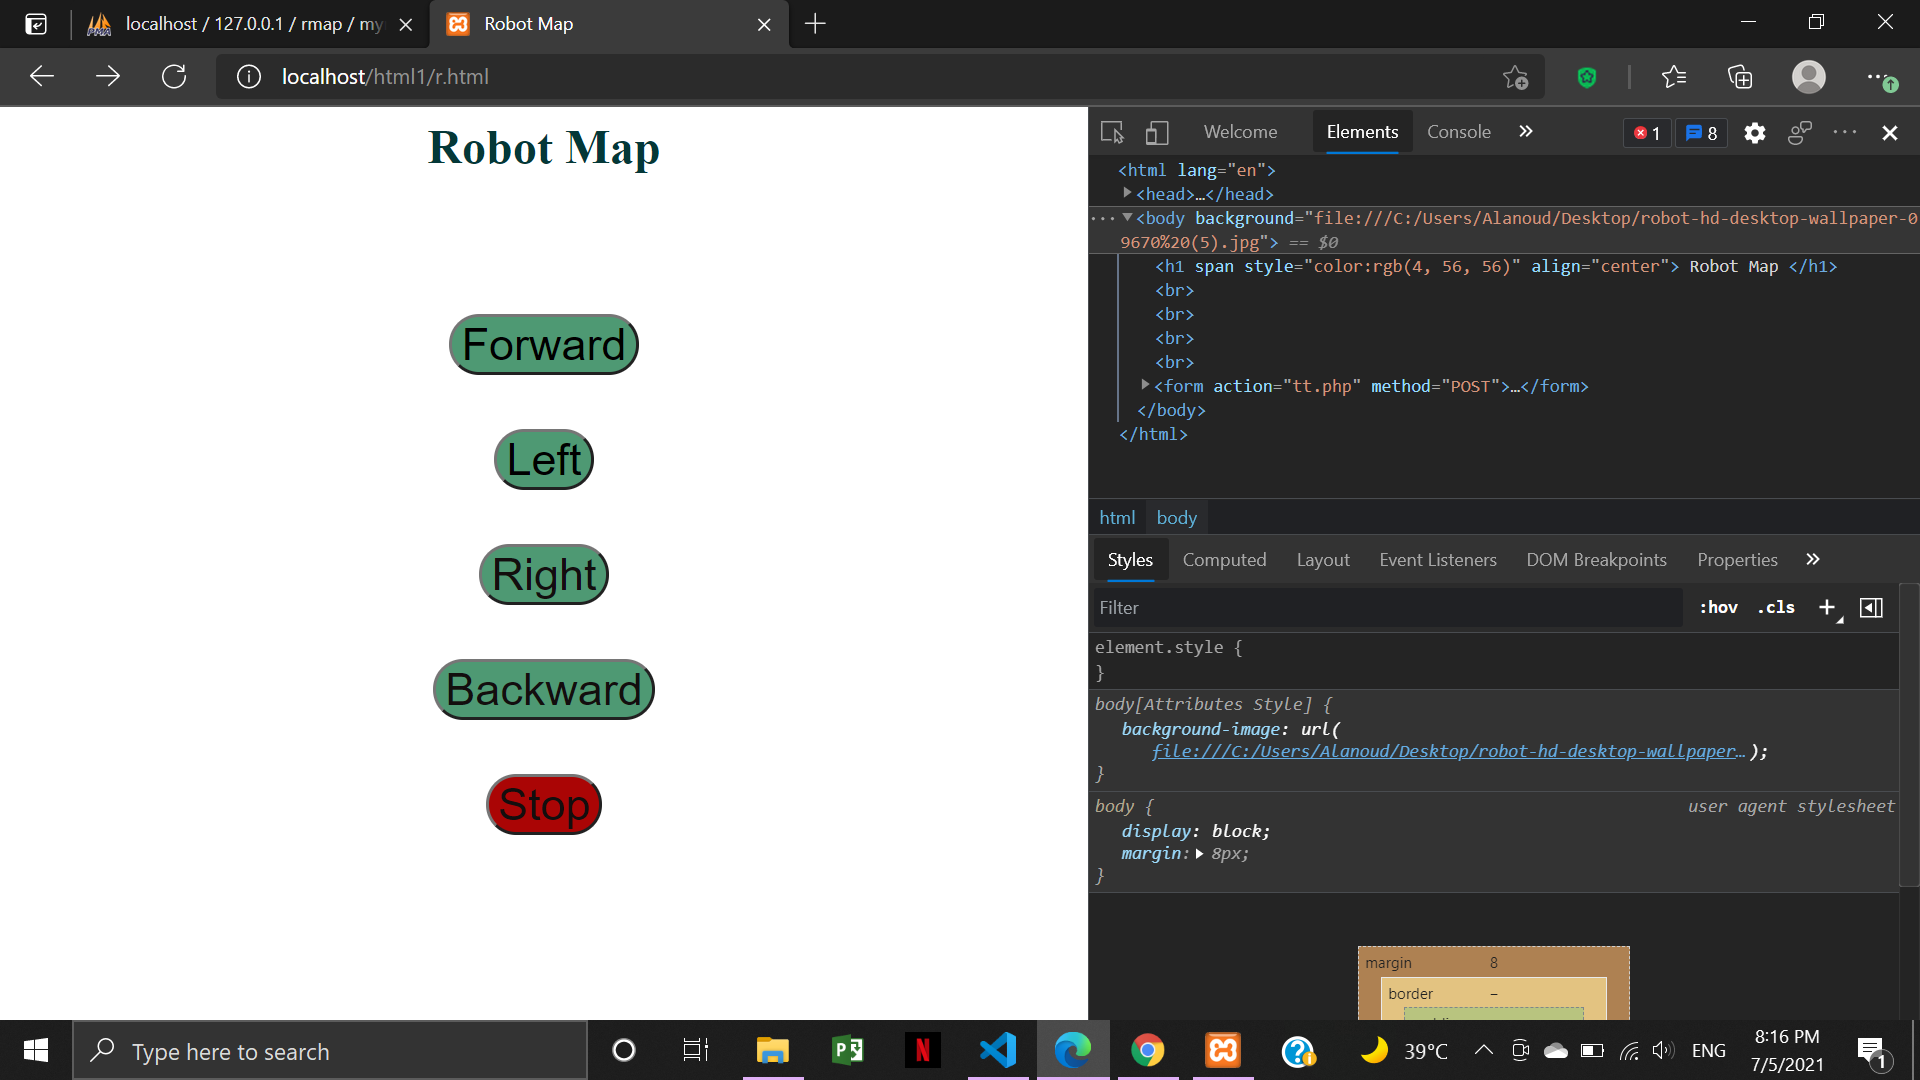1920x1080 pixels.
Task: Click the blue messages count badge
Action: coord(1702,133)
